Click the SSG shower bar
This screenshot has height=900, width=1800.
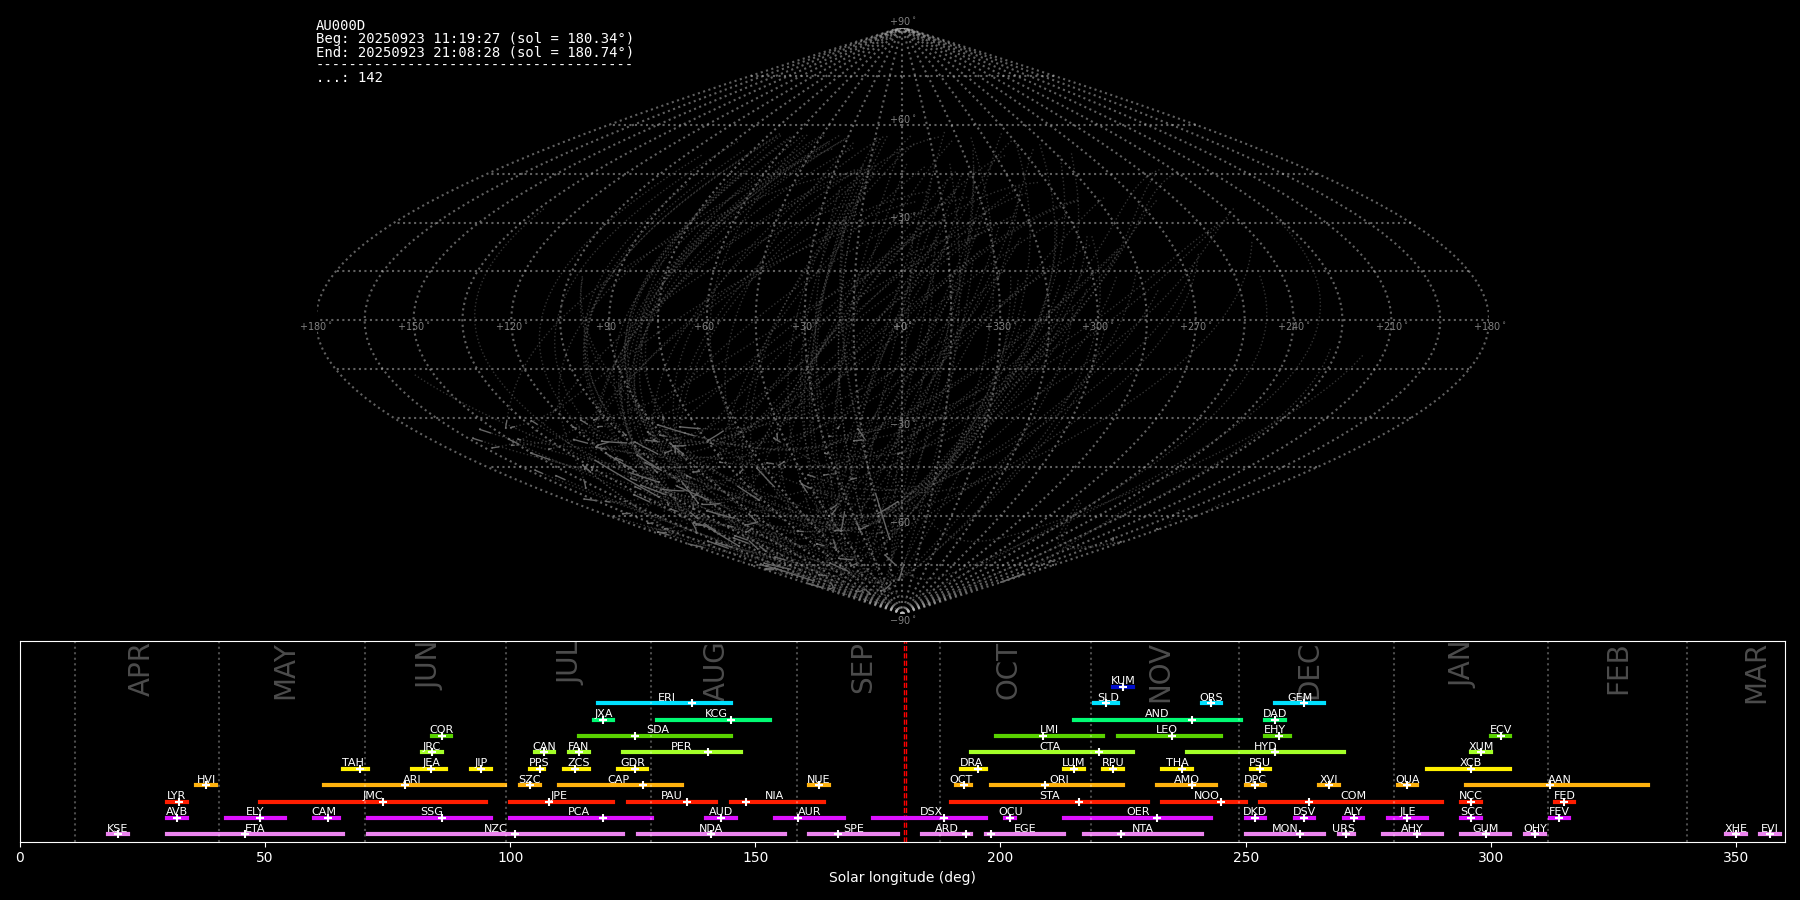point(429,818)
